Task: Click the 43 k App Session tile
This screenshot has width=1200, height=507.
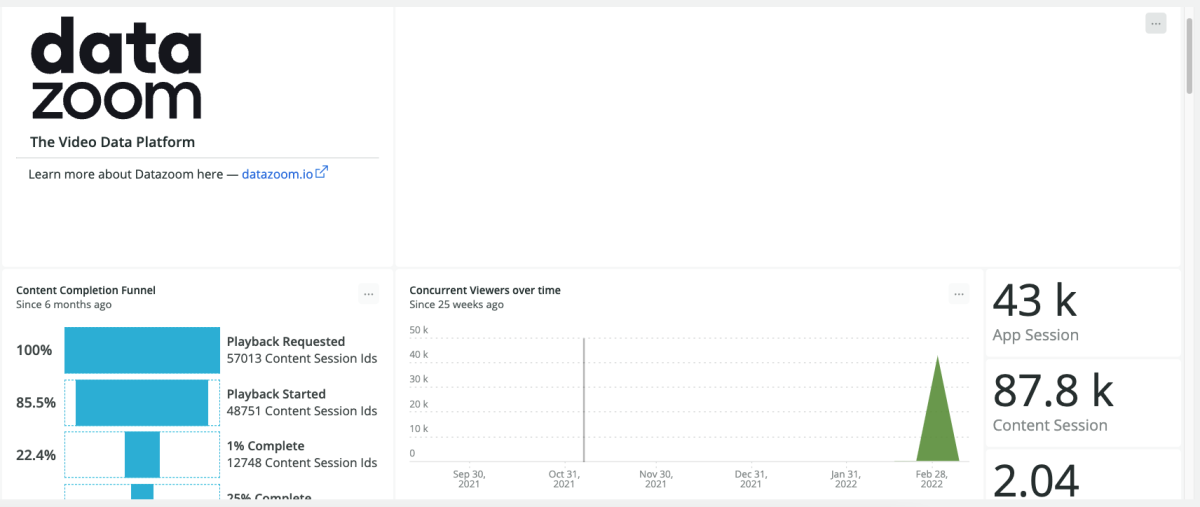Action: 1083,313
